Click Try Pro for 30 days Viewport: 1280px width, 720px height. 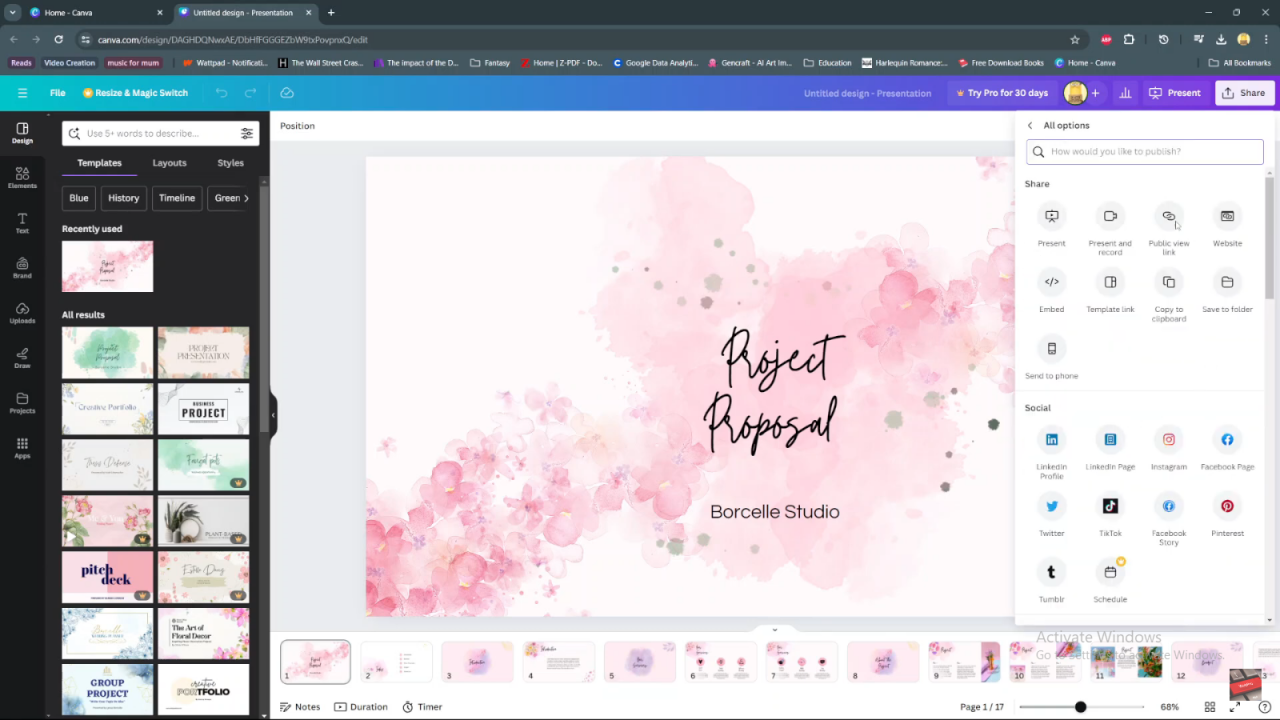pos(1001,93)
